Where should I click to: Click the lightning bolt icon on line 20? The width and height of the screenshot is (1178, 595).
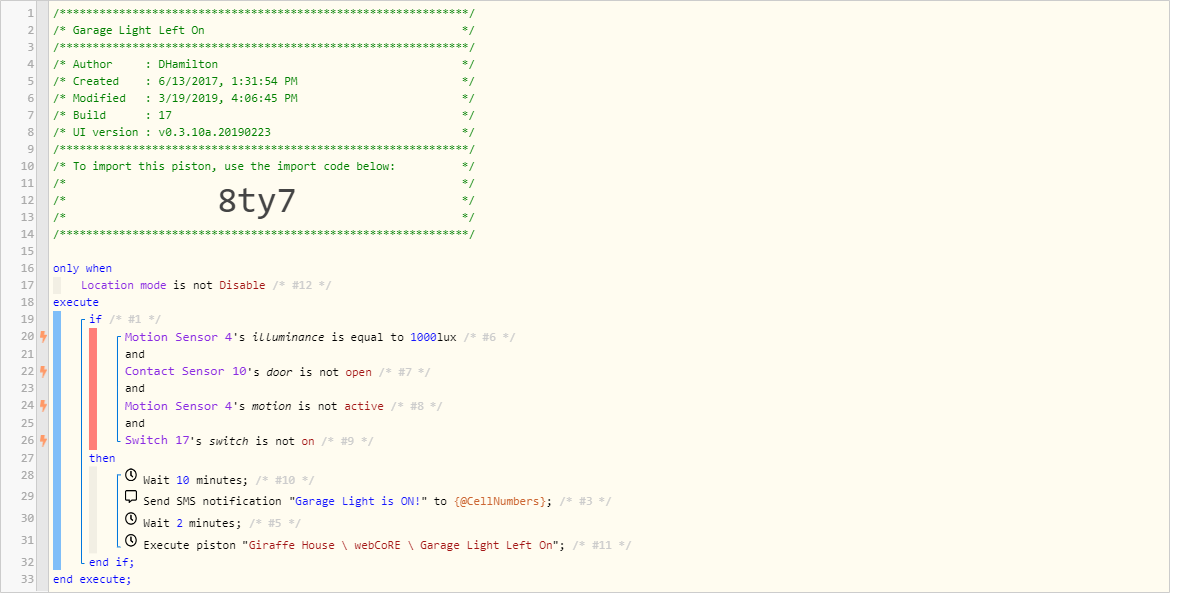pos(44,337)
